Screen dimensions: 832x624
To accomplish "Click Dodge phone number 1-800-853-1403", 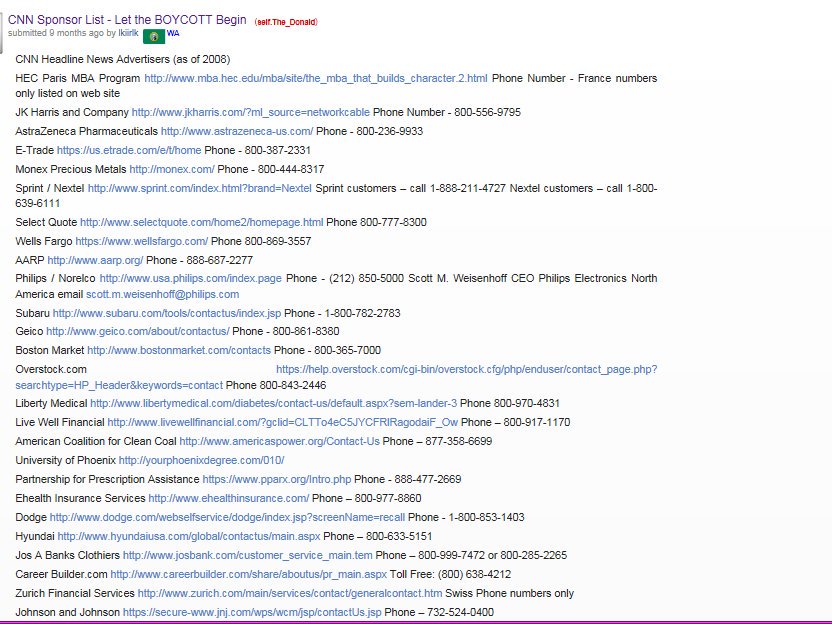I will [487, 517].
